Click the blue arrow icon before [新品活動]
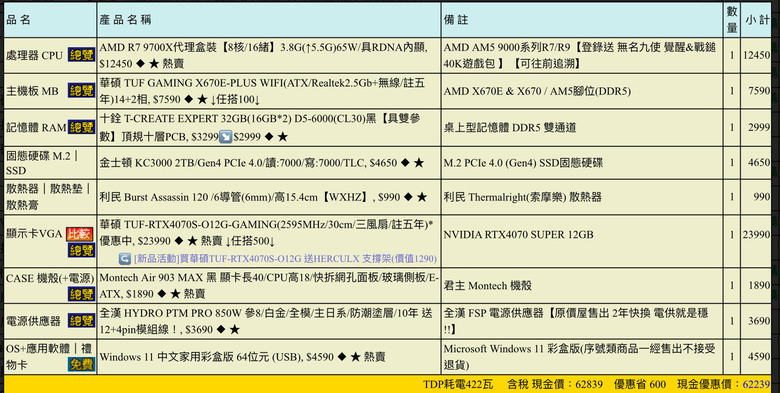 [x=125, y=259]
